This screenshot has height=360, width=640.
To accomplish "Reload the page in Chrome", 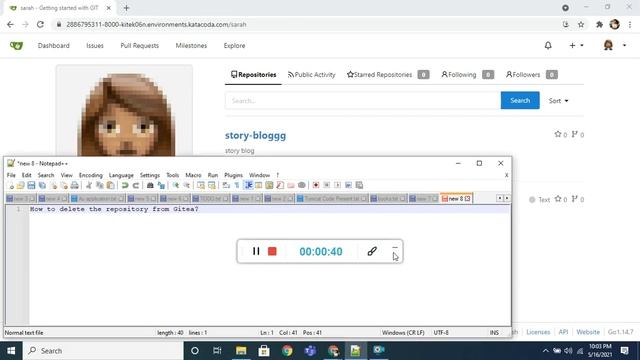I will point(40,24).
